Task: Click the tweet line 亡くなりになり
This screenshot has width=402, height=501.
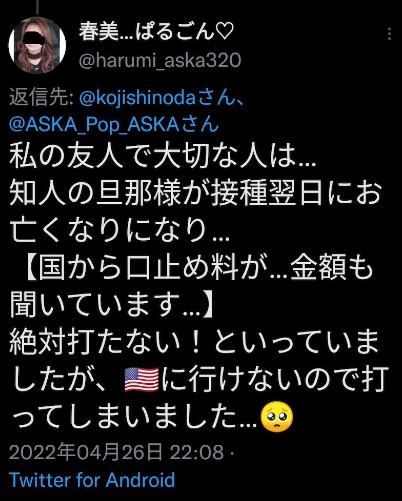Action: [120, 230]
